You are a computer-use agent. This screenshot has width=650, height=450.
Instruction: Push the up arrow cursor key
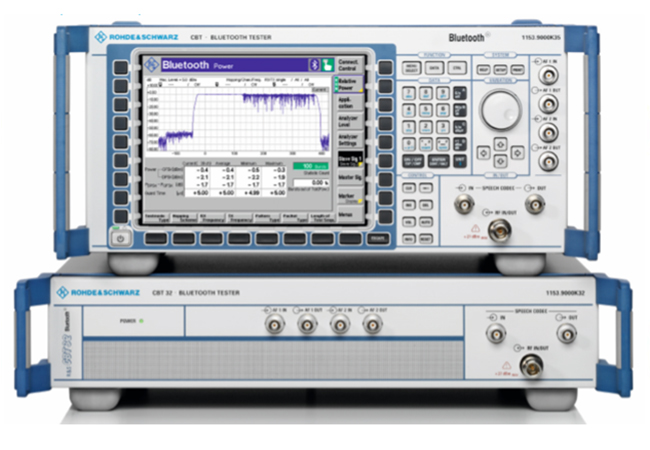(x=500, y=145)
